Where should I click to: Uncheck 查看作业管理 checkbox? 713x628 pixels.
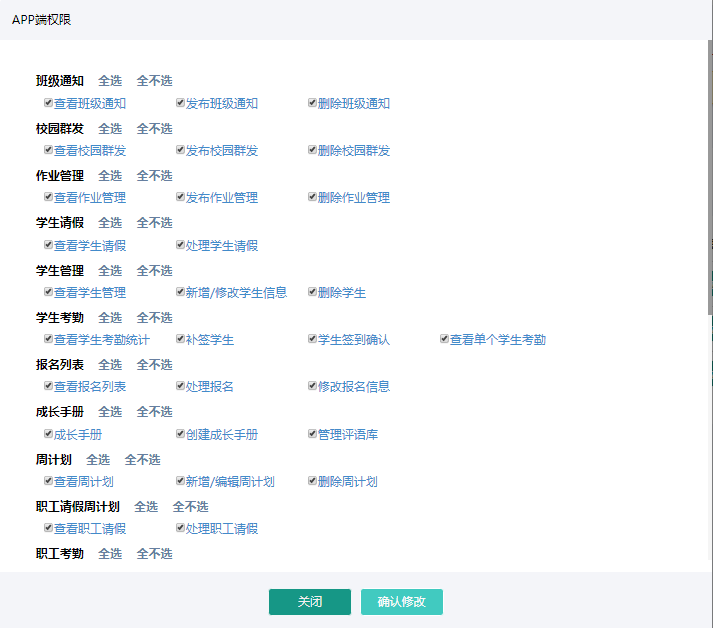48,197
